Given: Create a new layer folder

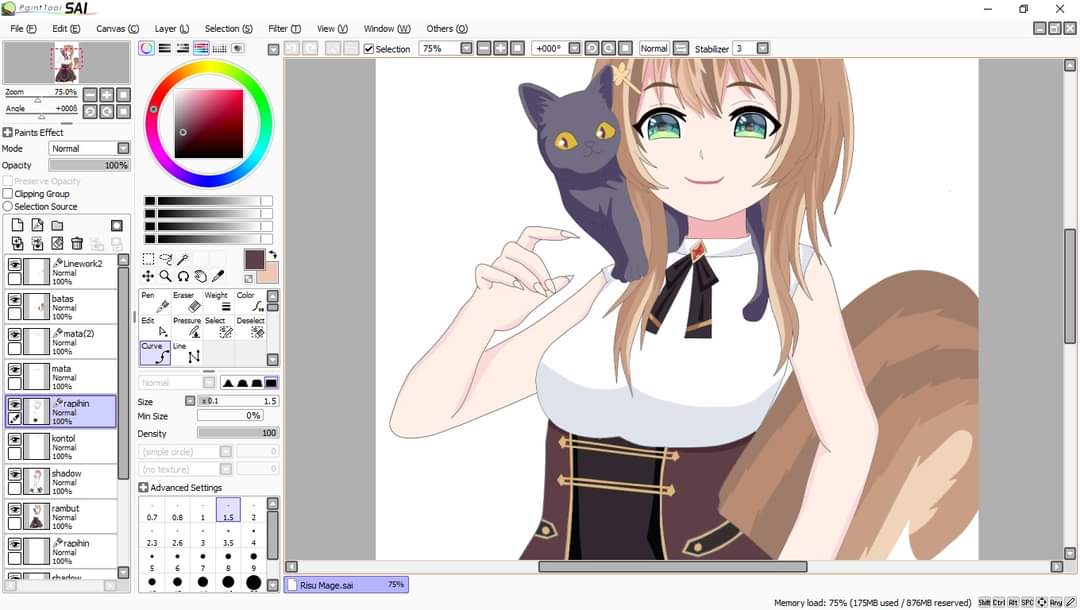Looking at the screenshot, I should [x=57, y=225].
